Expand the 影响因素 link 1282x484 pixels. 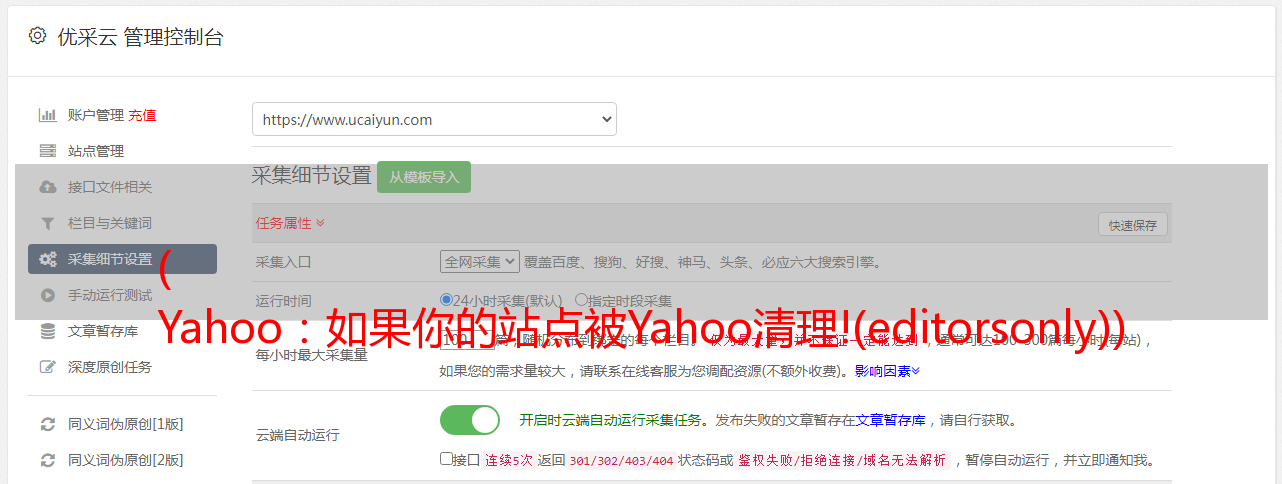887,371
